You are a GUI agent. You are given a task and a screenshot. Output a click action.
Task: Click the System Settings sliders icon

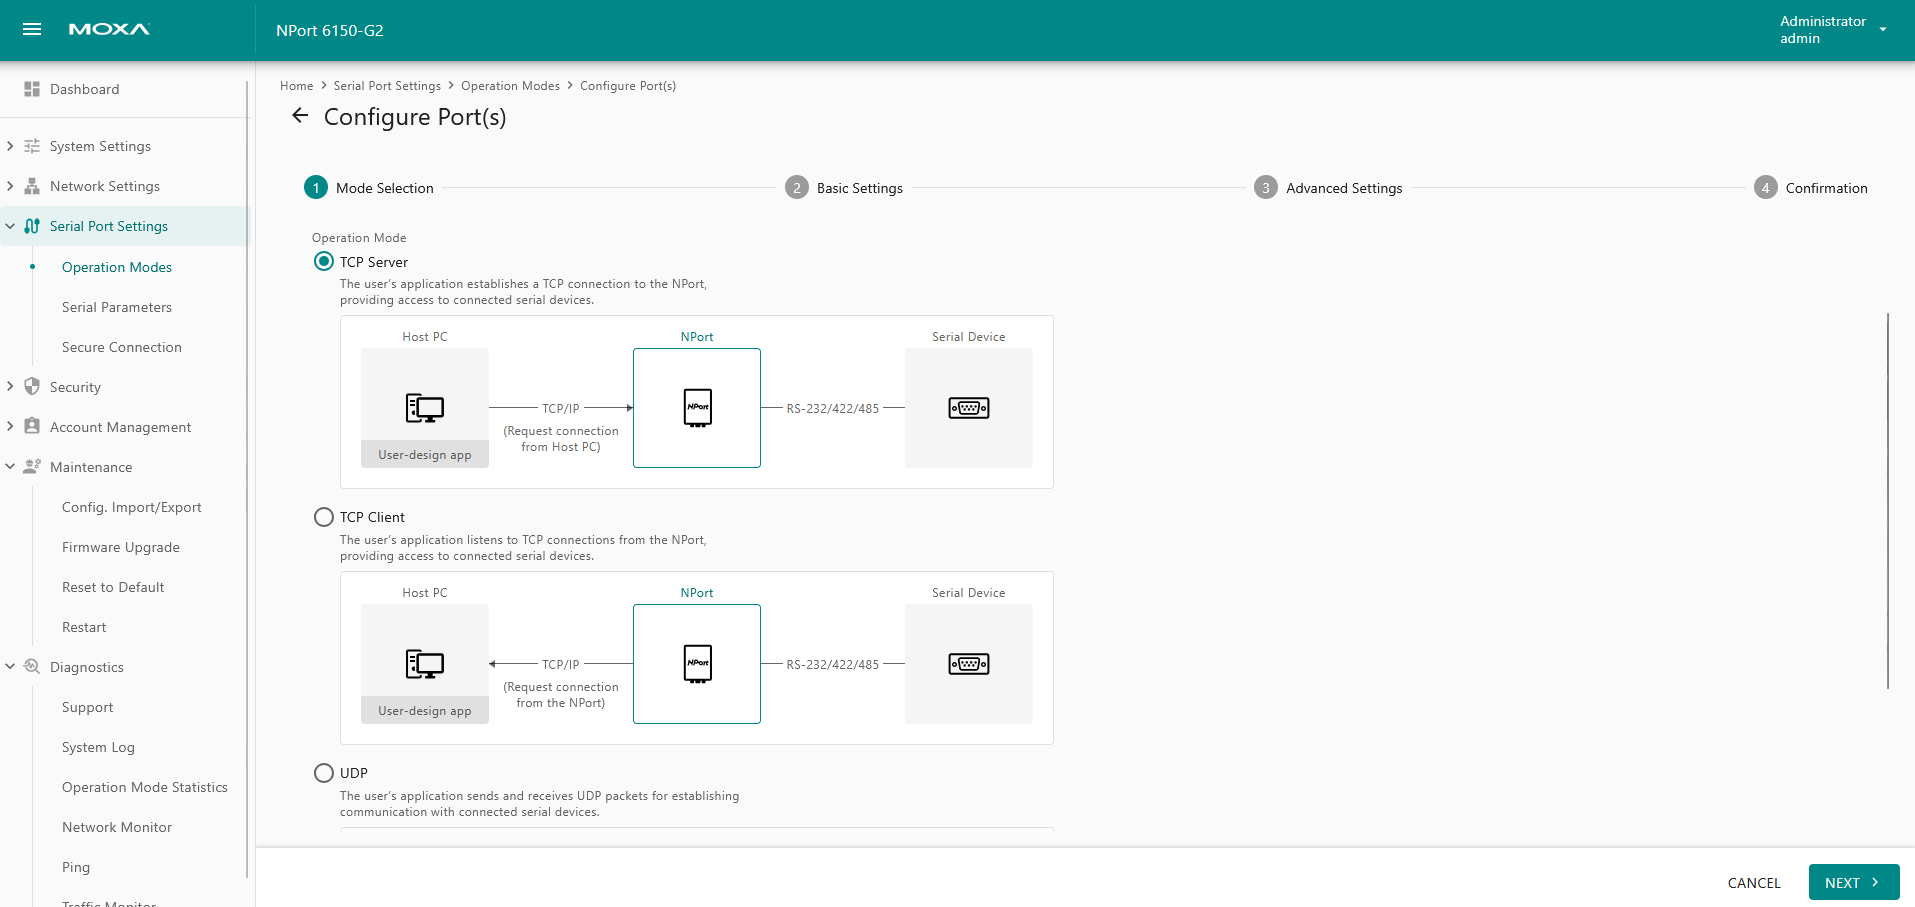(32, 146)
